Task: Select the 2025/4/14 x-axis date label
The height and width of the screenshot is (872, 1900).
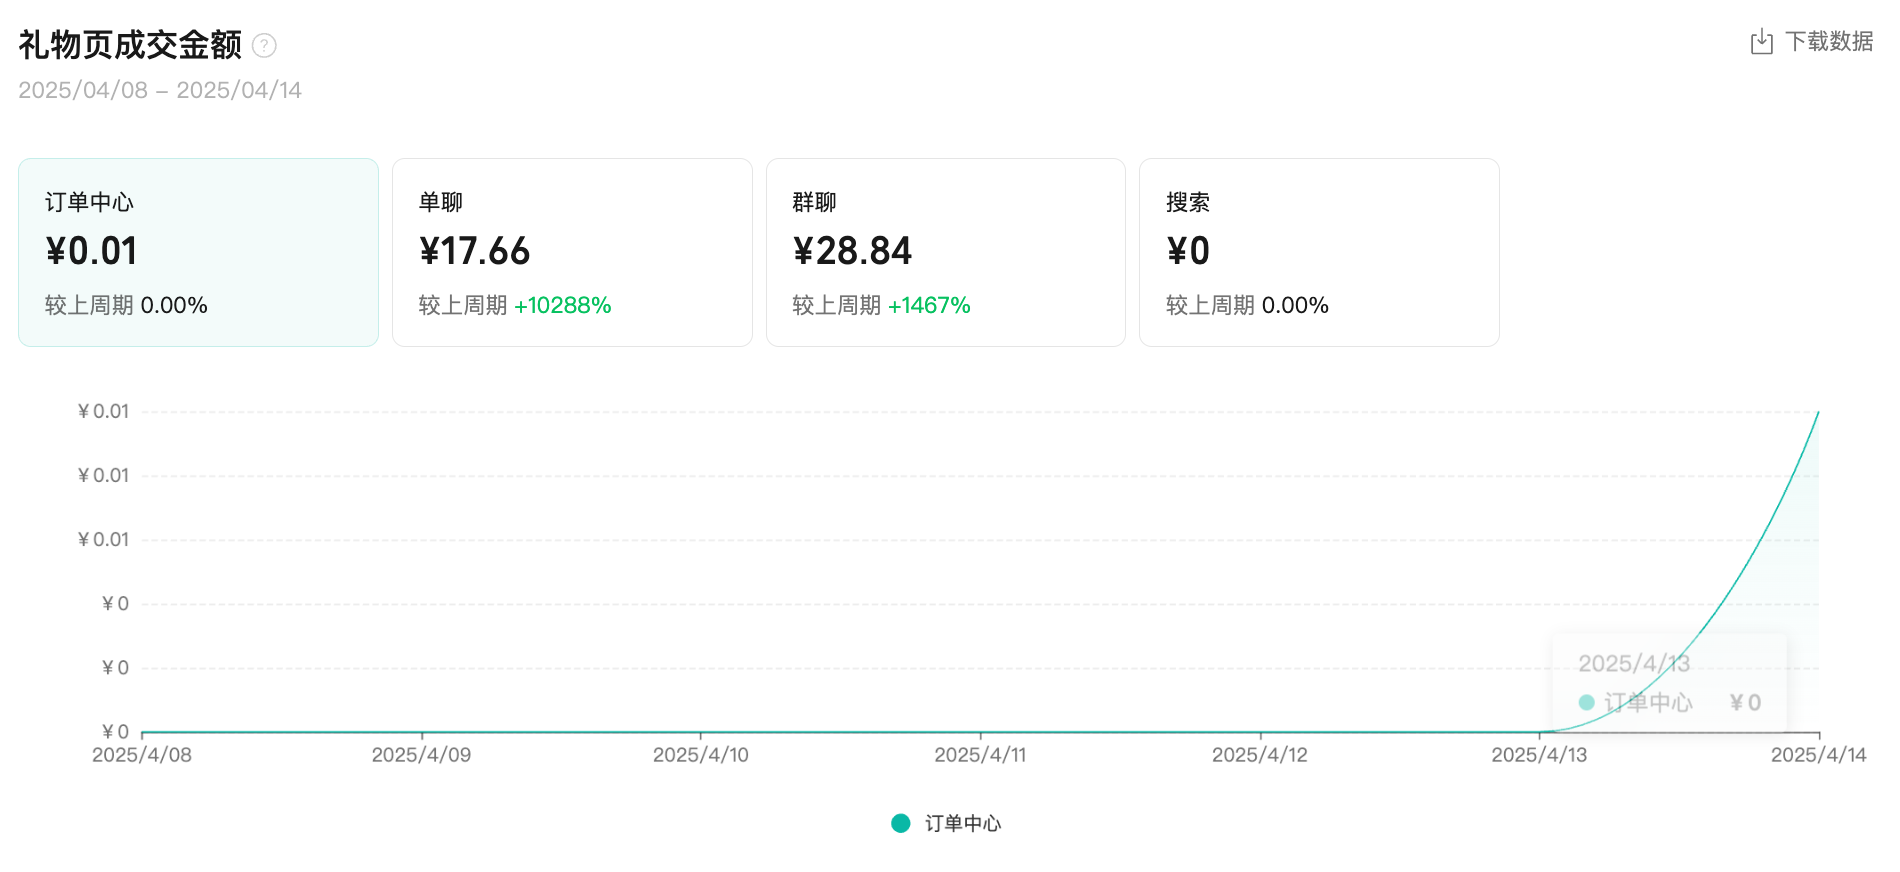Action: [x=1818, y=755]
